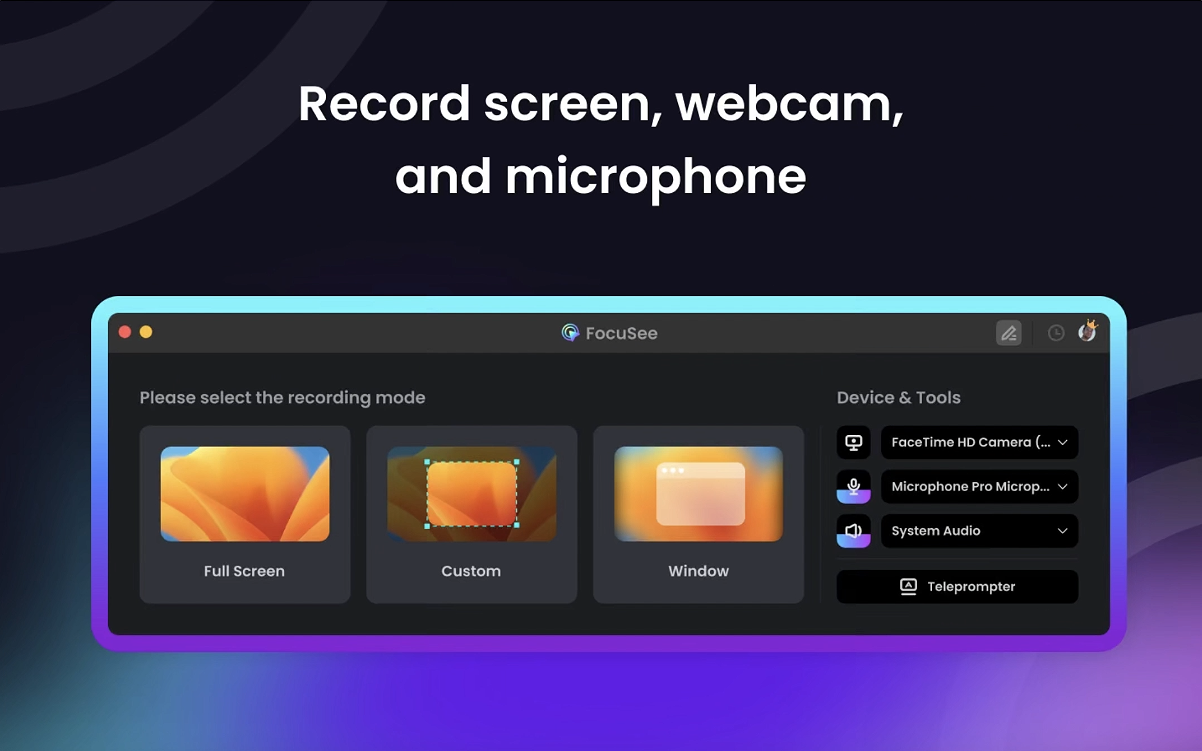1202x751 pixels.
Task: Close FocuSee with the red button
Action: (125, 332)
